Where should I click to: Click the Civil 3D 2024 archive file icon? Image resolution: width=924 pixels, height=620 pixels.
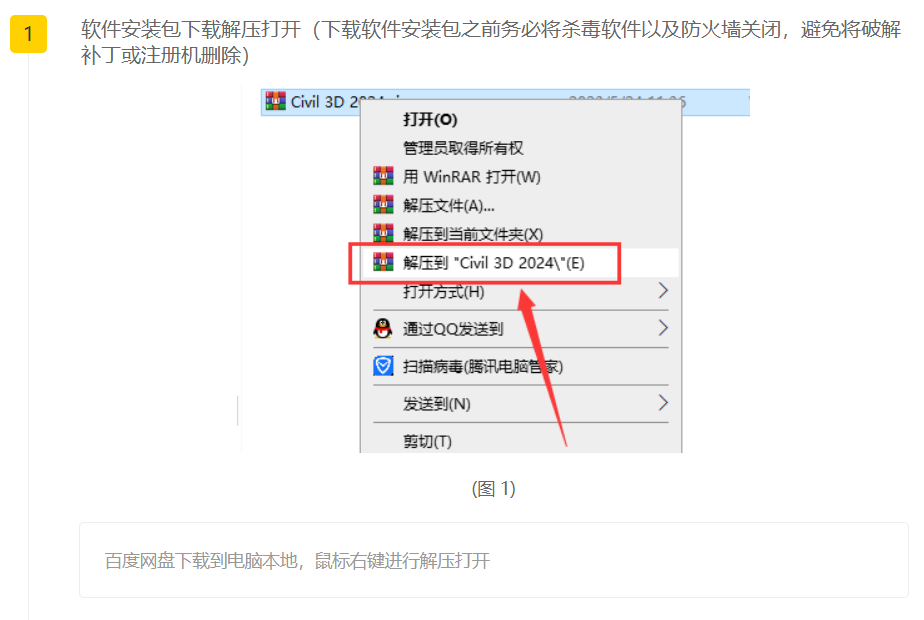click(275, 101)
